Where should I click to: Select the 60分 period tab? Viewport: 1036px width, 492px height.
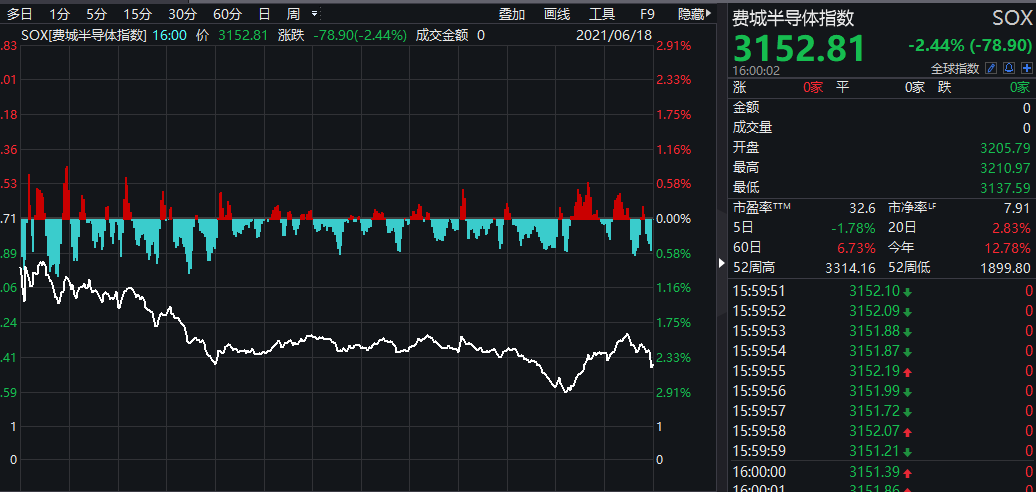tap(227, 14)
